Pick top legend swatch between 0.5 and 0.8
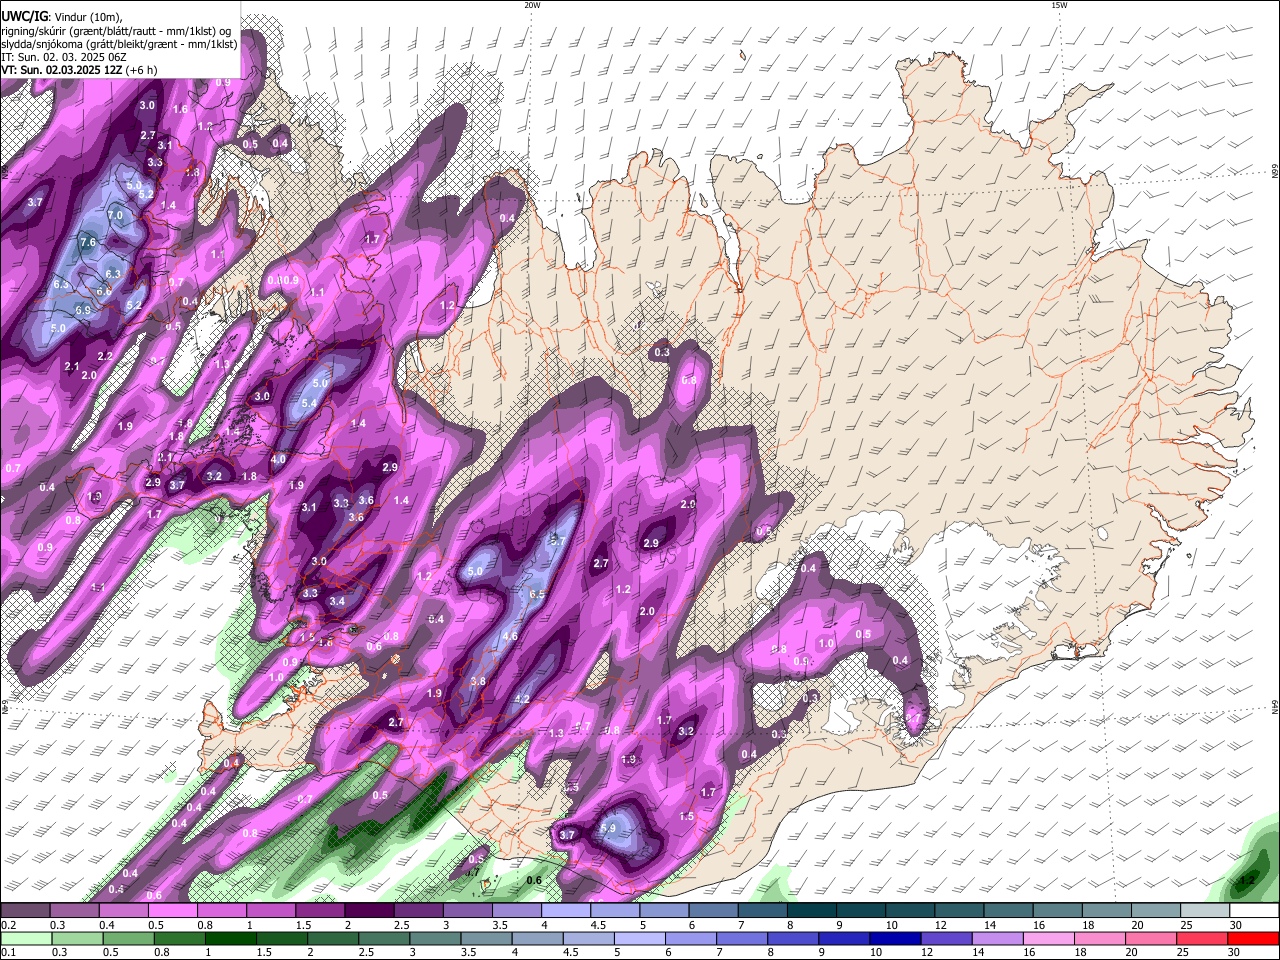 pyautogui.click(x=172, y=911)
